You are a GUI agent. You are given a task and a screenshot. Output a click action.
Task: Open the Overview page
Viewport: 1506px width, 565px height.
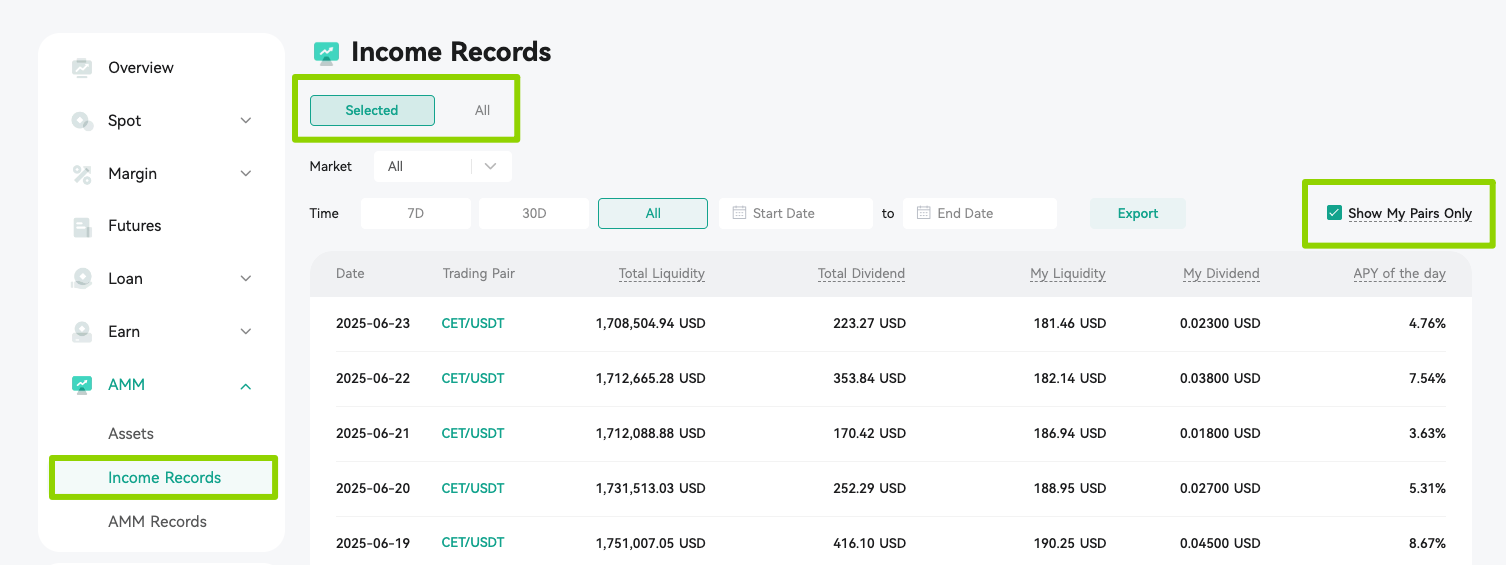pos(141,68)
